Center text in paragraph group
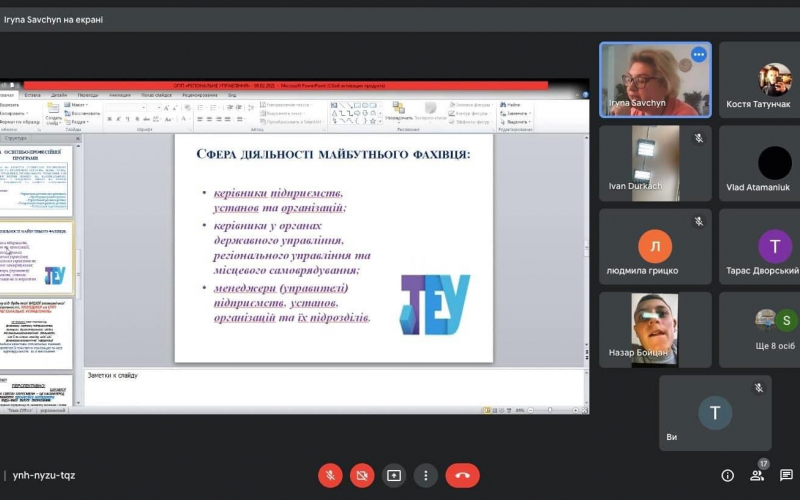 click(x=209, y=119)
